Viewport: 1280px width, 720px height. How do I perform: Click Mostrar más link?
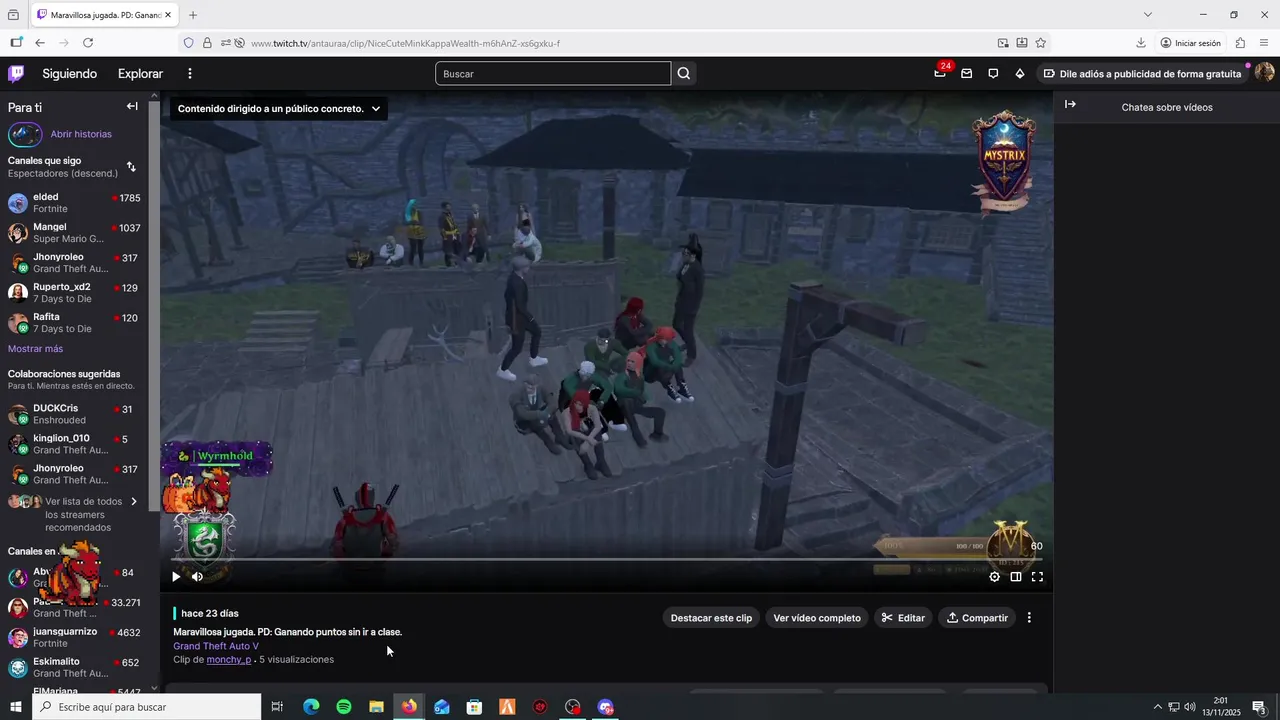(35, 349)
